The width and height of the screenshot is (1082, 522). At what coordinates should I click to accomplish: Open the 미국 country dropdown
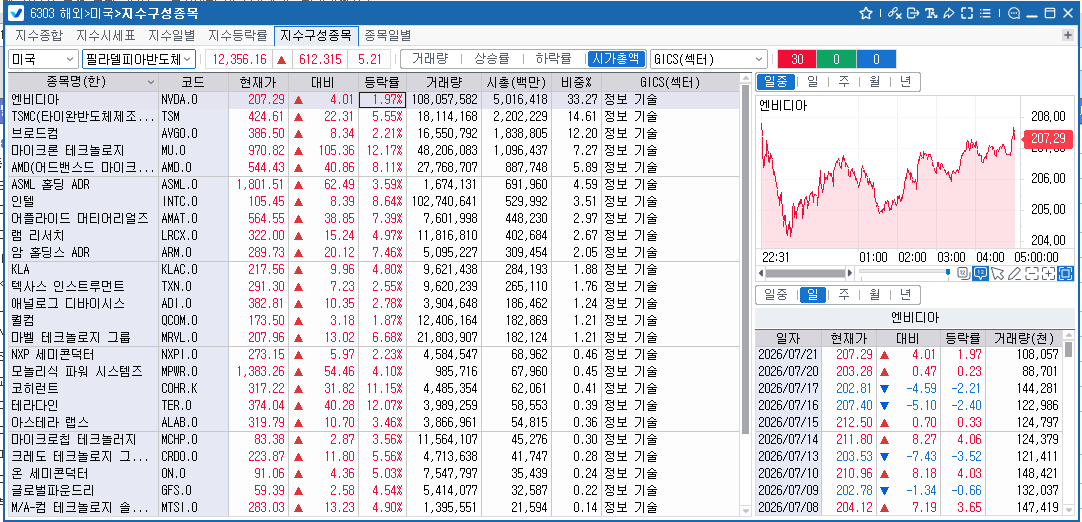coord(43,59)
